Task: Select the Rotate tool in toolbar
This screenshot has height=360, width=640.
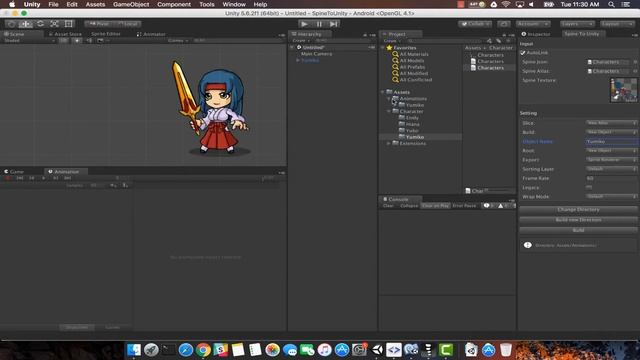Action: [x=40, y=24]
